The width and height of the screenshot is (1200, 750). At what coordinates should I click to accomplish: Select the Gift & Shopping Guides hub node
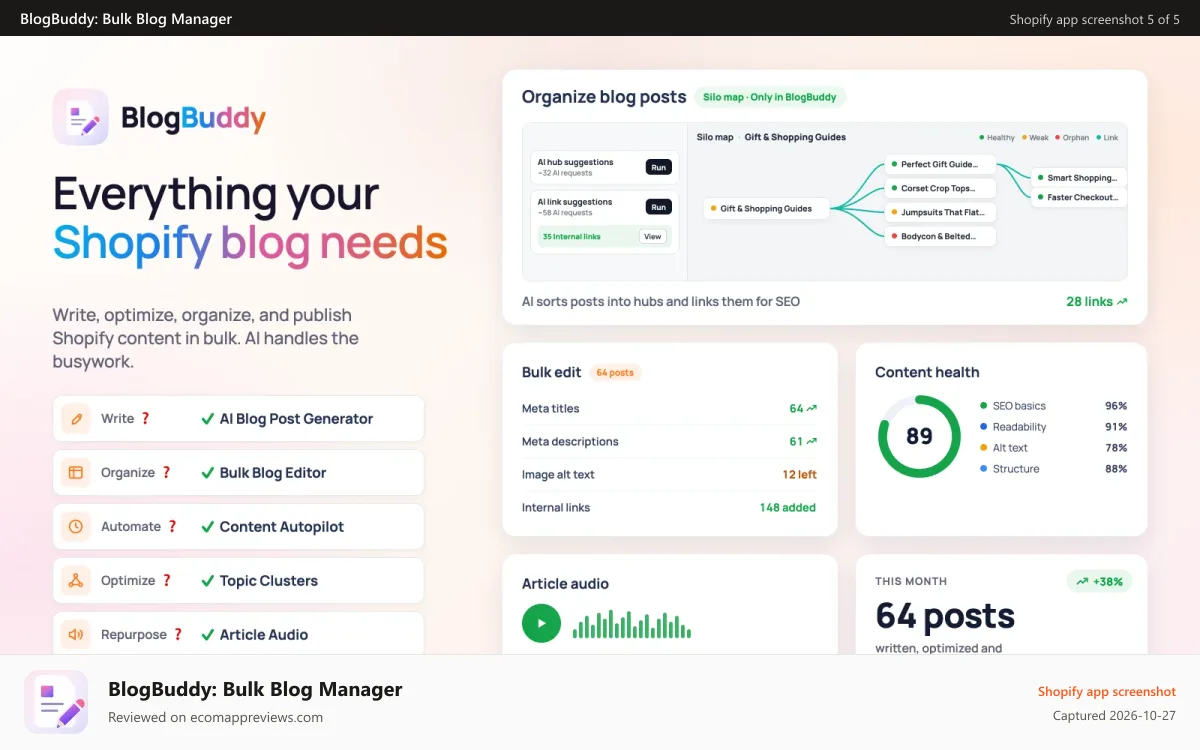(x=767, y=209)
